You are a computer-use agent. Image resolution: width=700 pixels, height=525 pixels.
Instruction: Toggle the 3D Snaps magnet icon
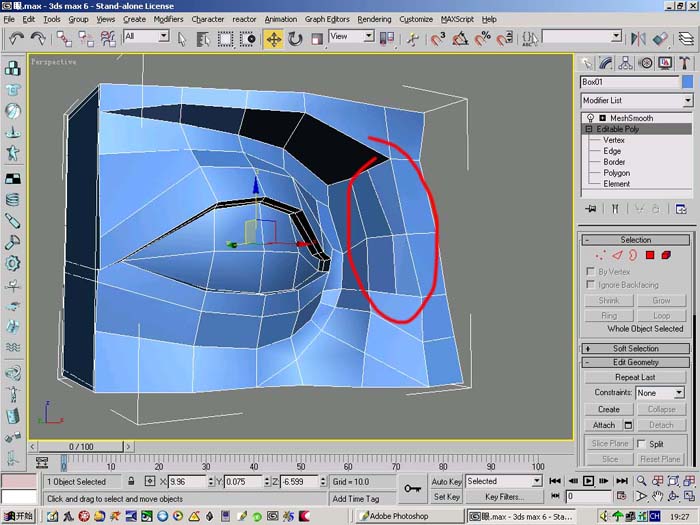[x=438, y=39]
